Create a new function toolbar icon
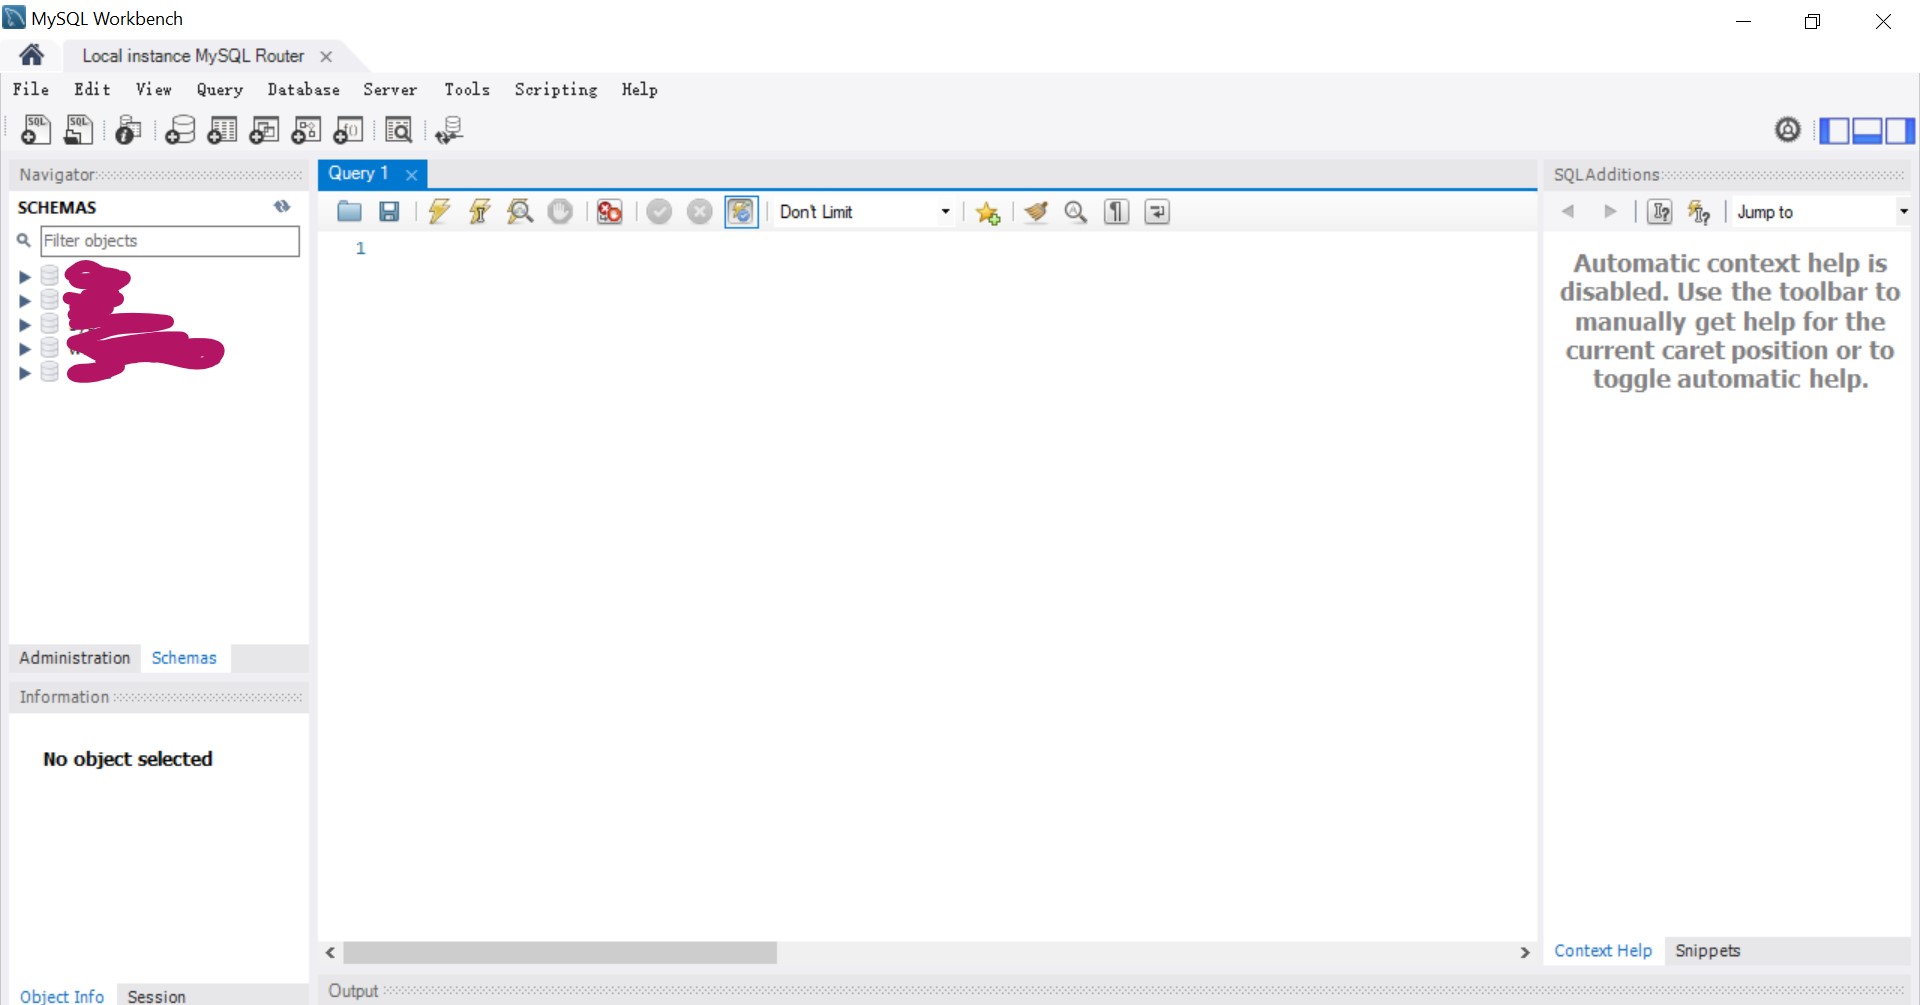The width and height of the screenshot is (1920, 1005). pyautogui.click(x=348, y=130)
